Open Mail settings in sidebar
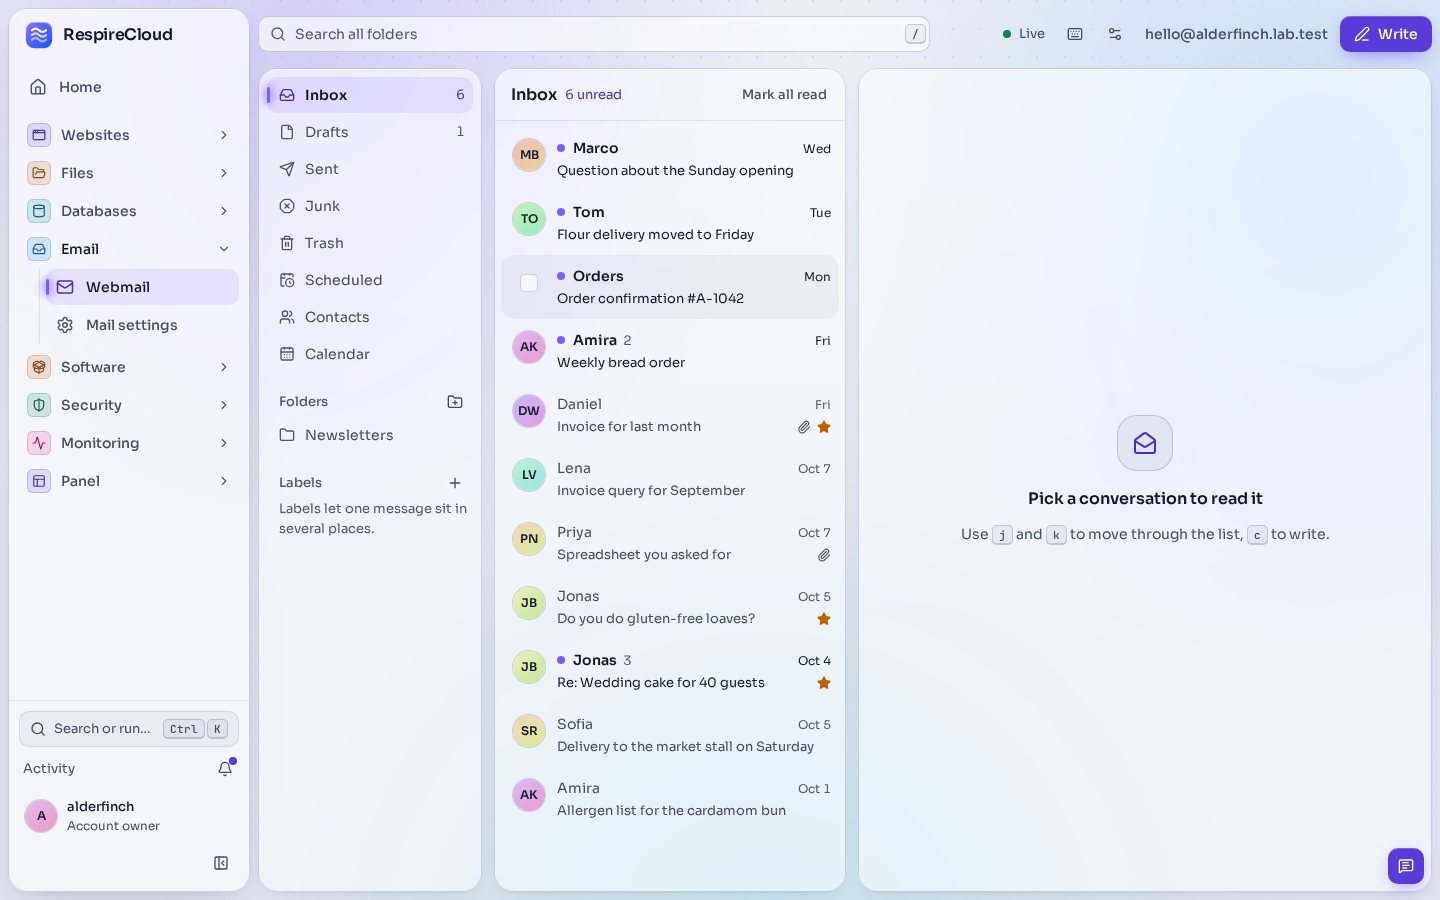1440x900 pixels. 141,325
